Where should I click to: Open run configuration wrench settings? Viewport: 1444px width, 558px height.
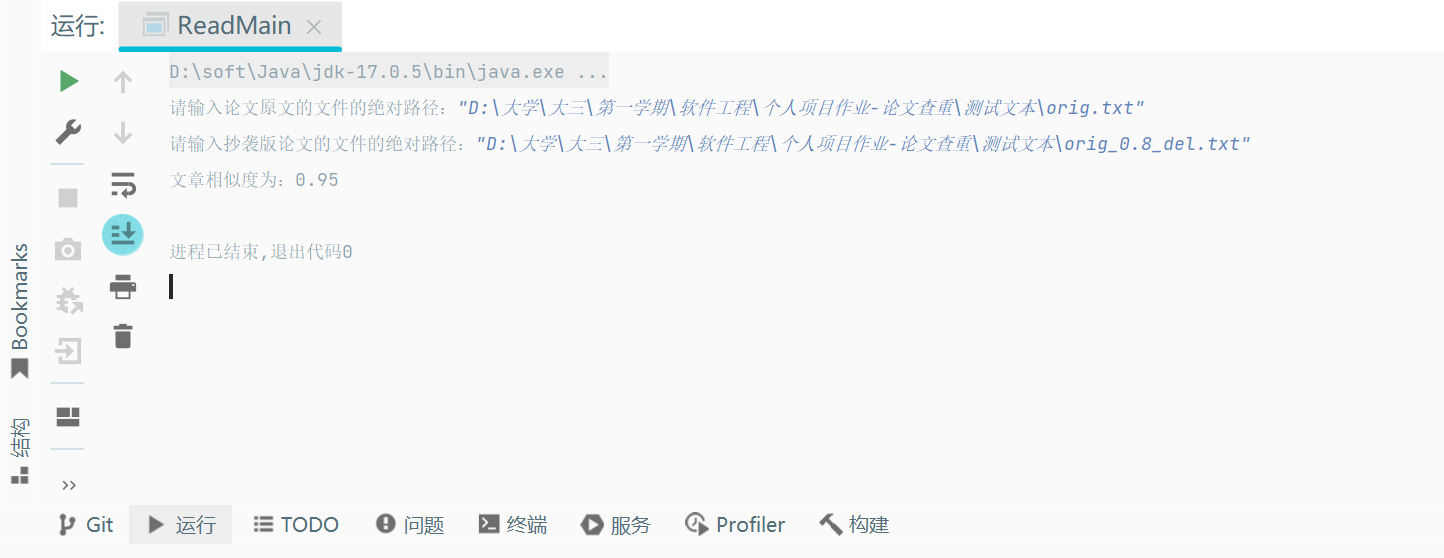68,131
